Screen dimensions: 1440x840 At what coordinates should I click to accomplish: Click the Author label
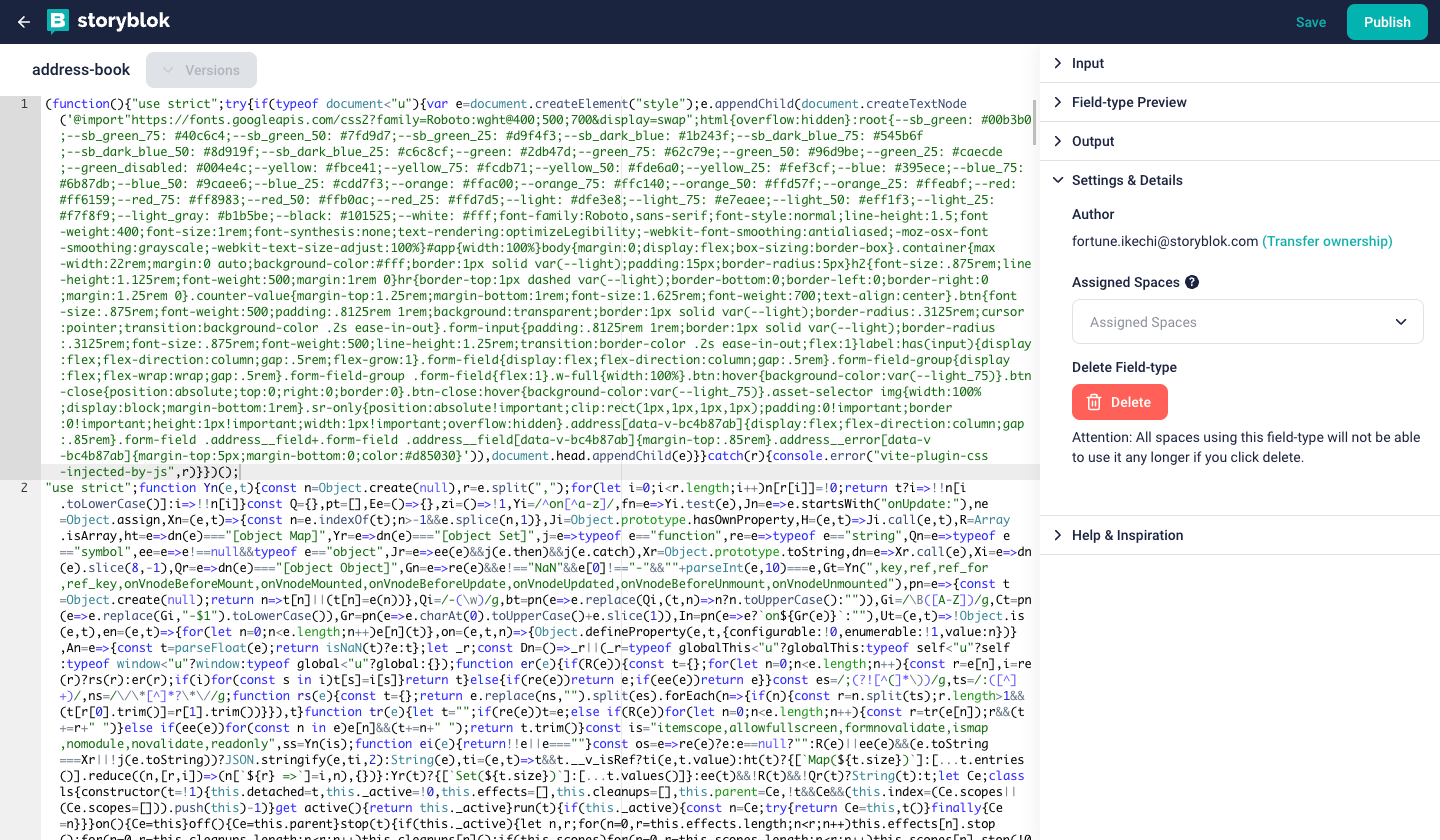coord(1093,214)
